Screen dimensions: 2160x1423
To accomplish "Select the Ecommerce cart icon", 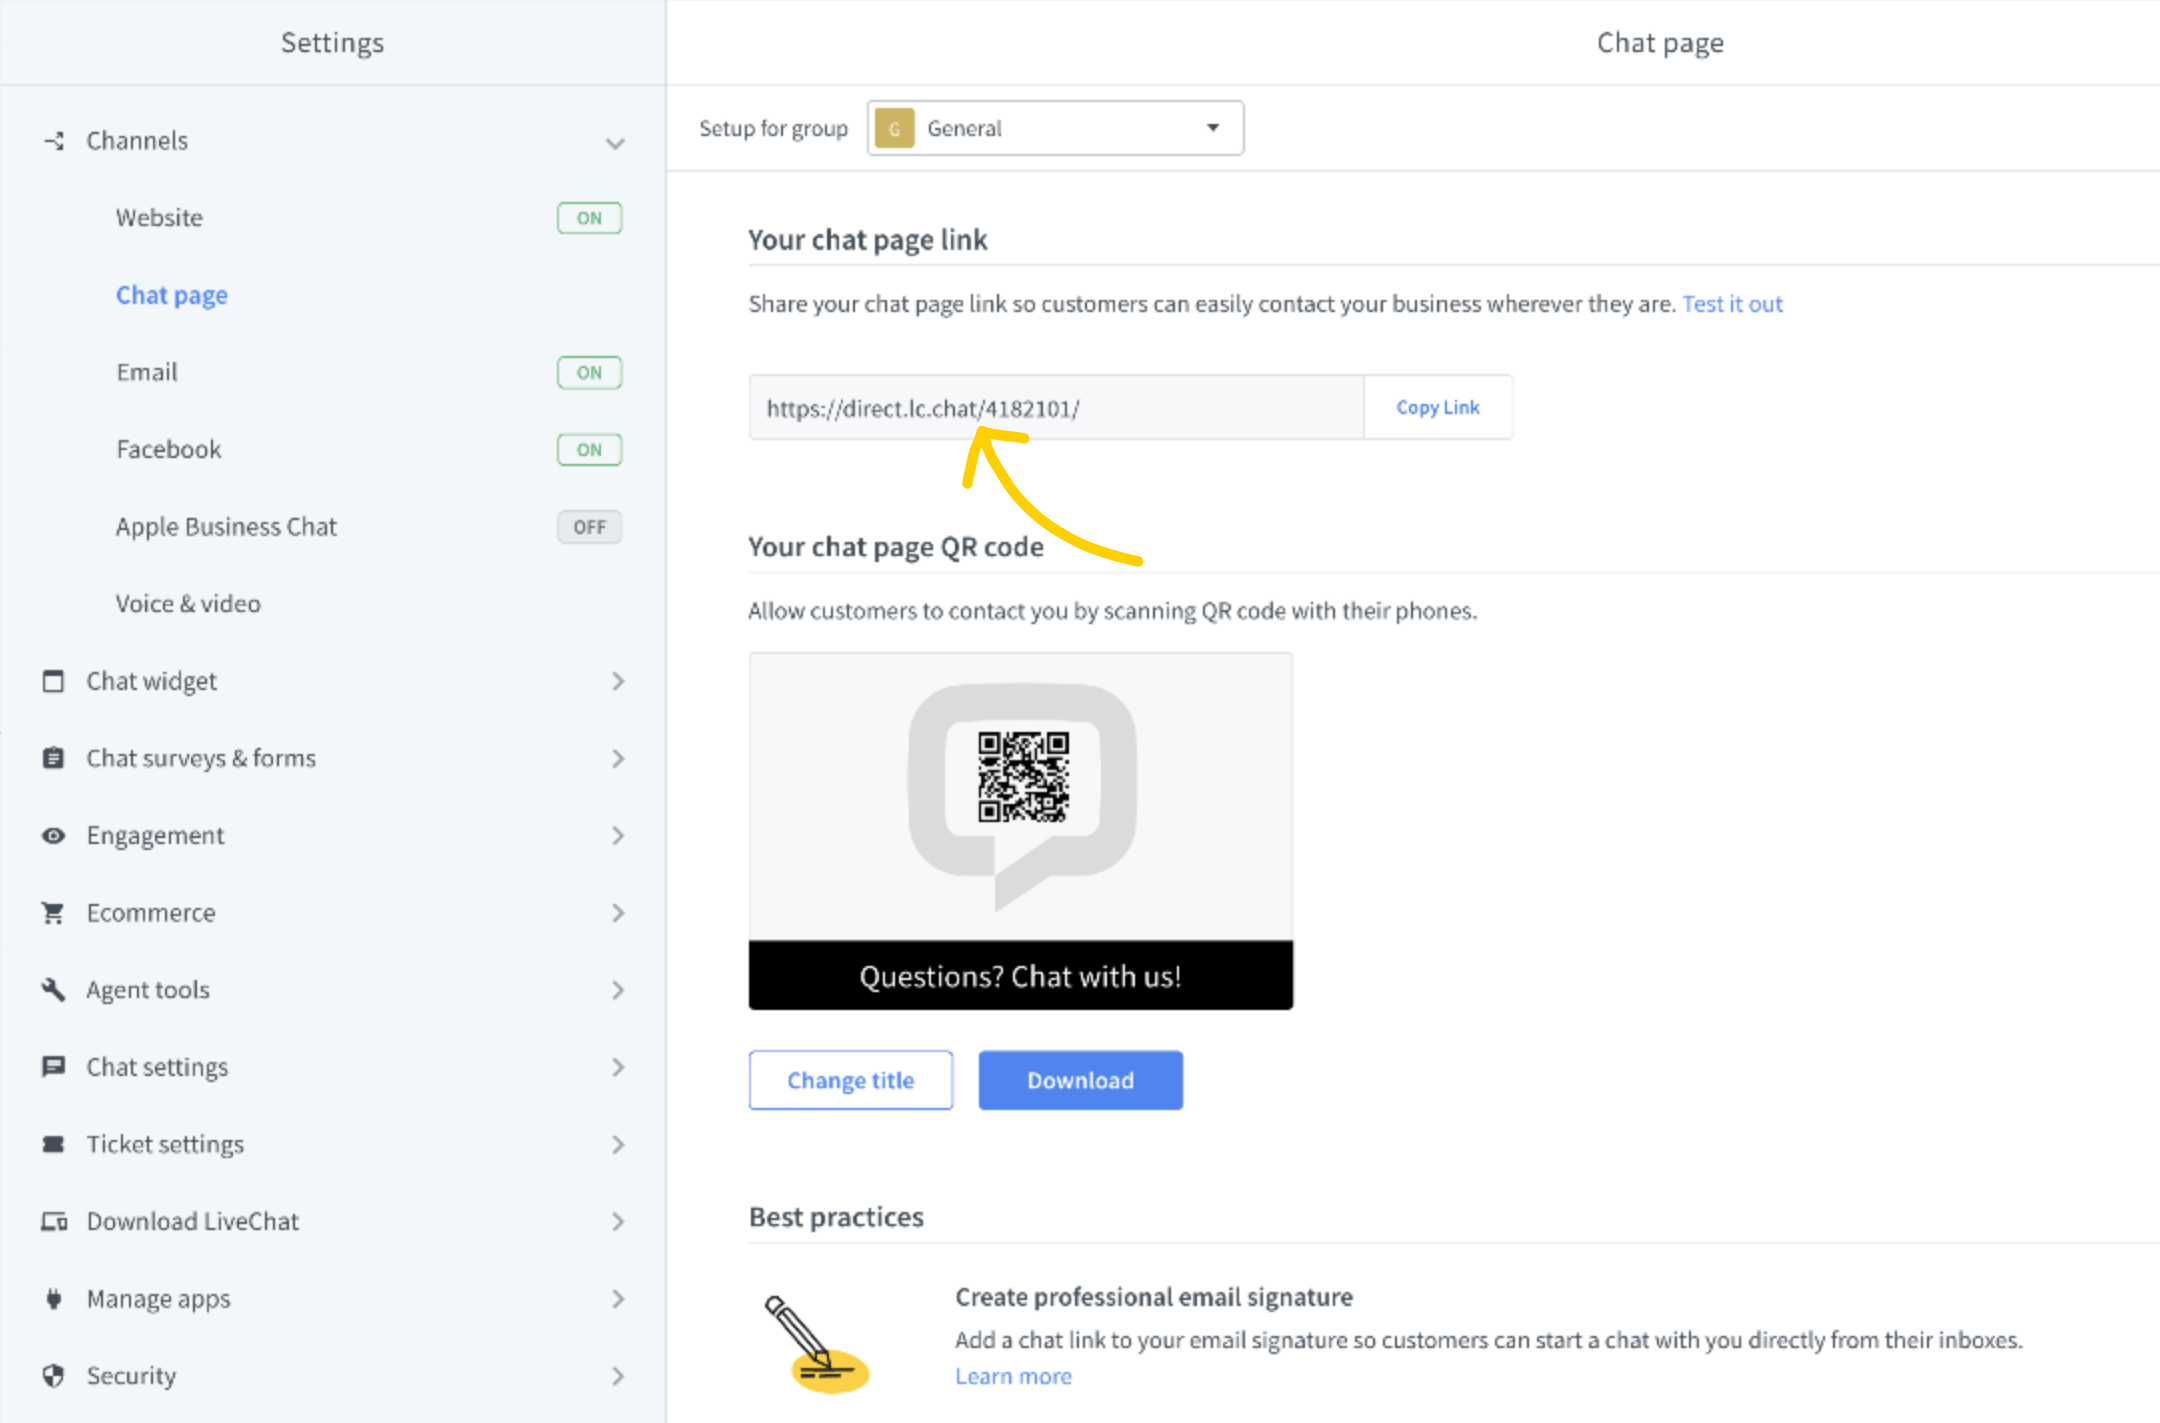I will coord(53,912).
